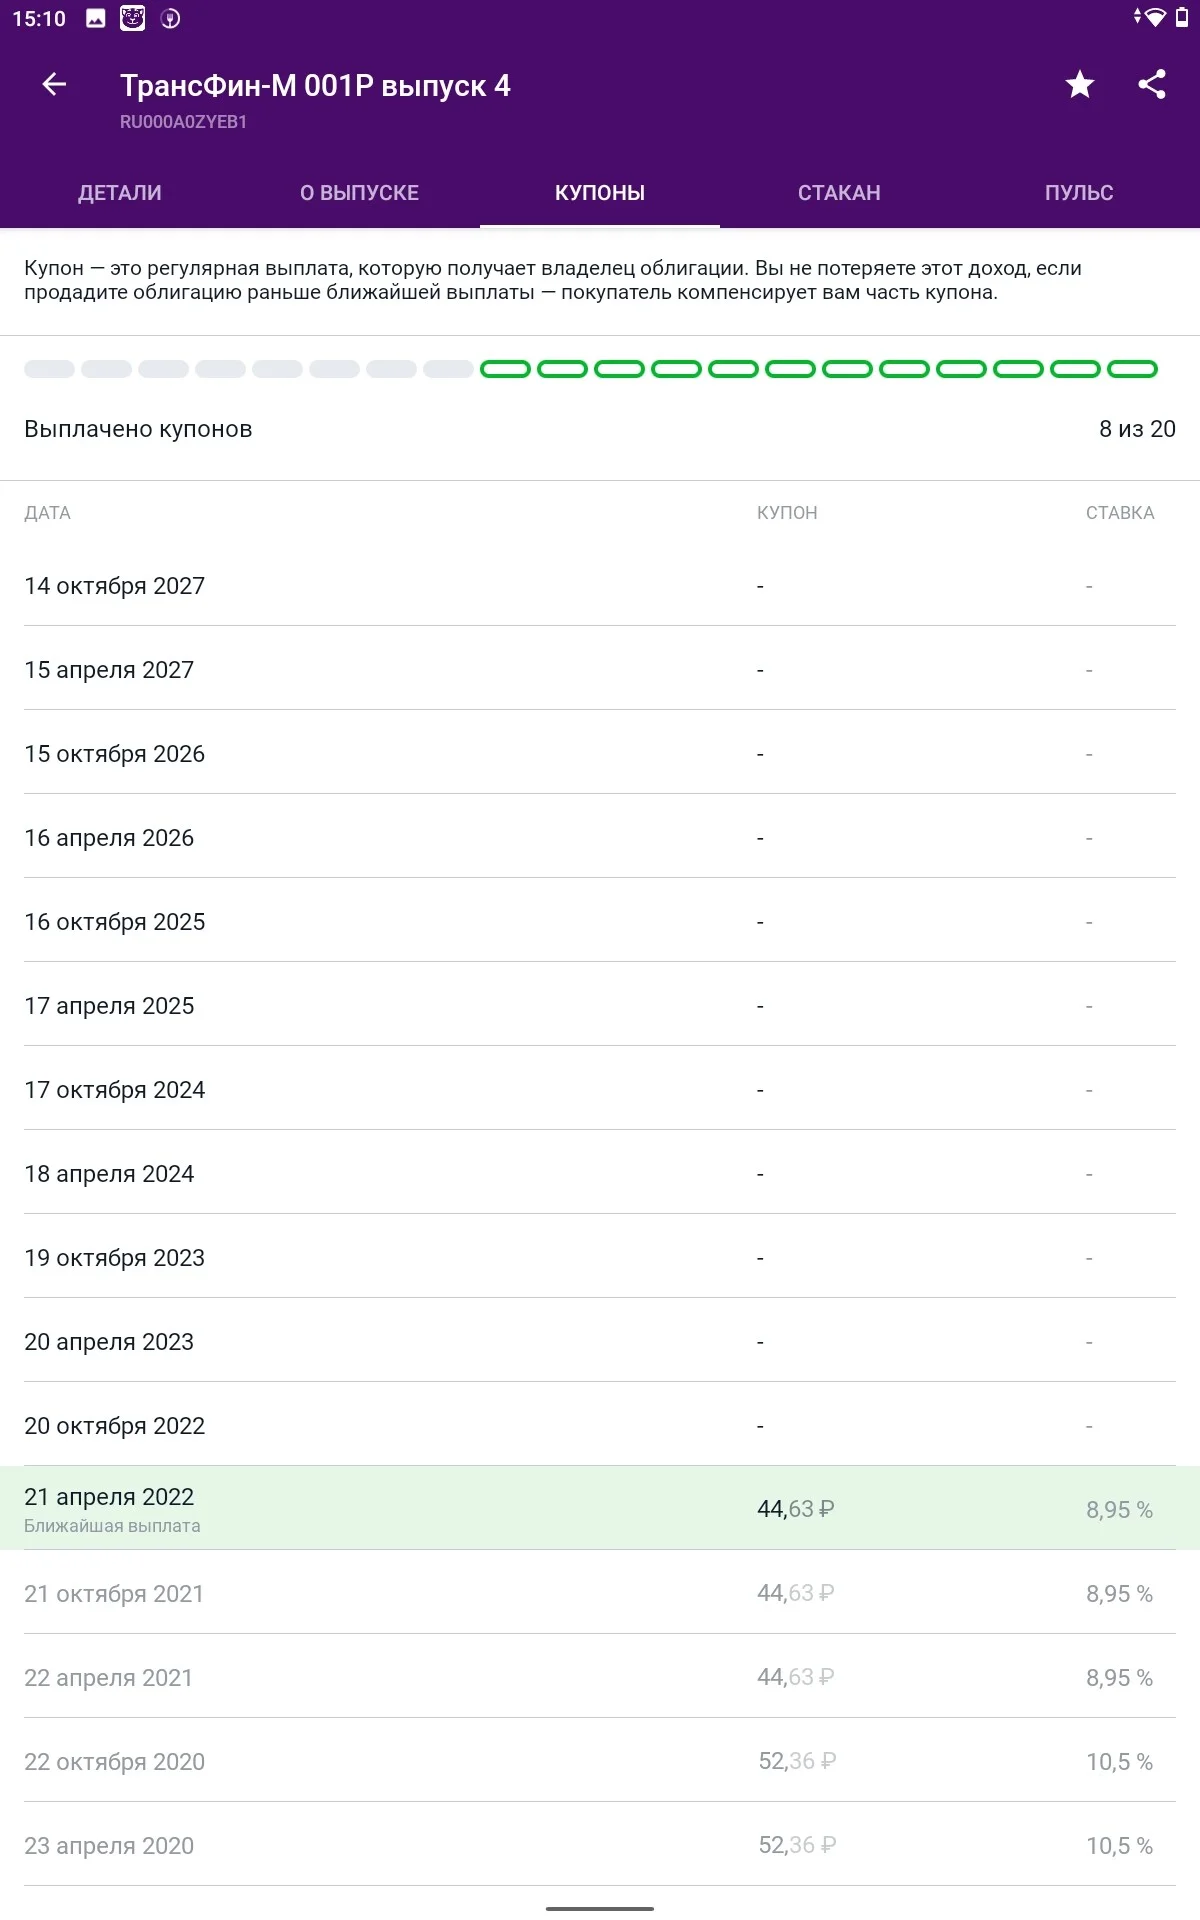This screenshot has width=1200, height=1920.
Task: Select the 20 апреля 2023 row
Action: 600,1342
